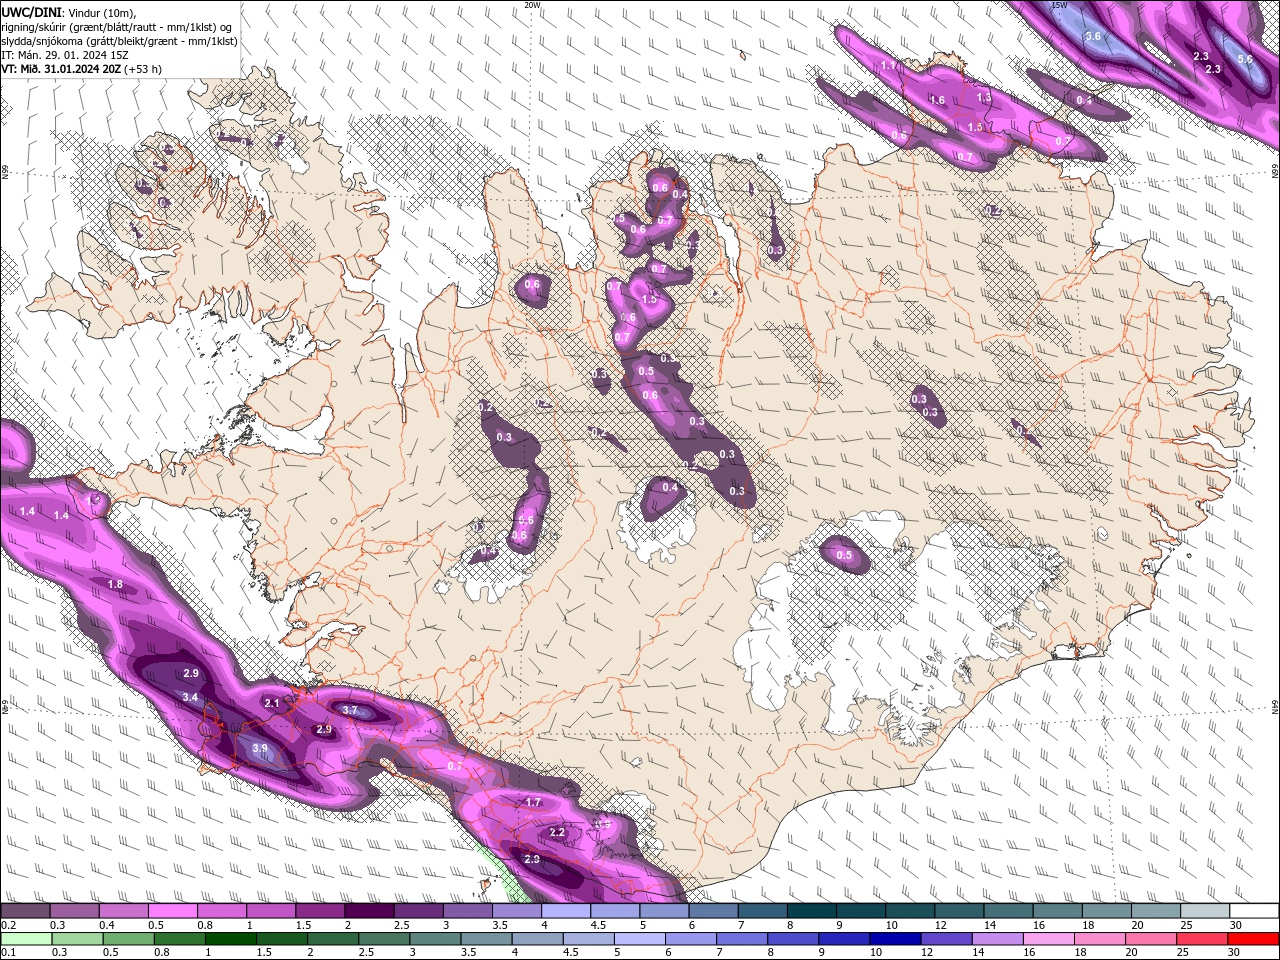The height and width of the screenshot is (960, 1280).
Task: Select the purple swatch labeled 12 in bottom legend
Action: (x=947, y=938)
